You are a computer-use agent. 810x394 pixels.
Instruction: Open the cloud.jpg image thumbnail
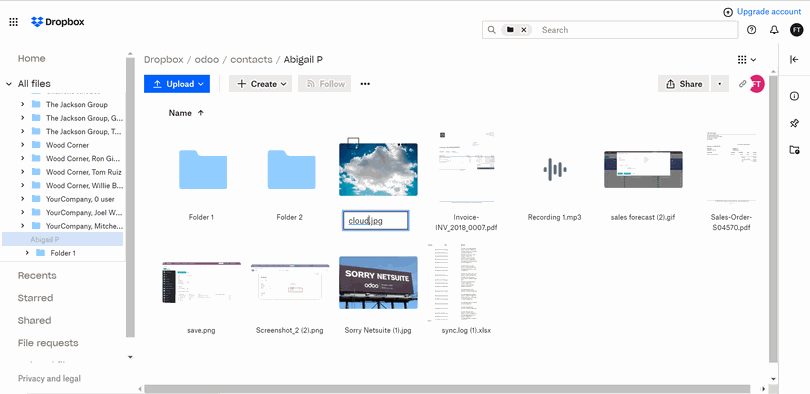[378, 169]
